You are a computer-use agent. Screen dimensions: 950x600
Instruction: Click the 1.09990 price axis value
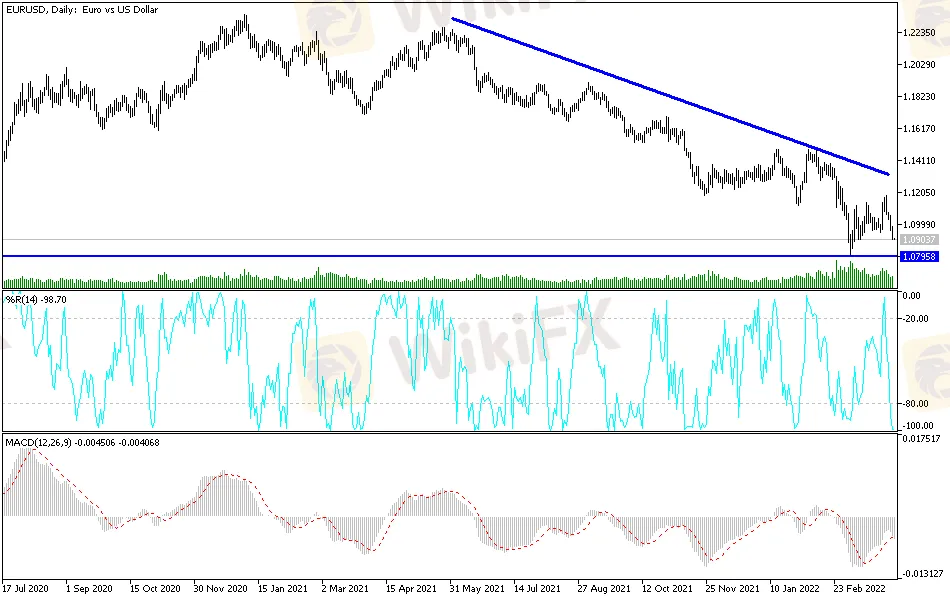coord(919,225)
